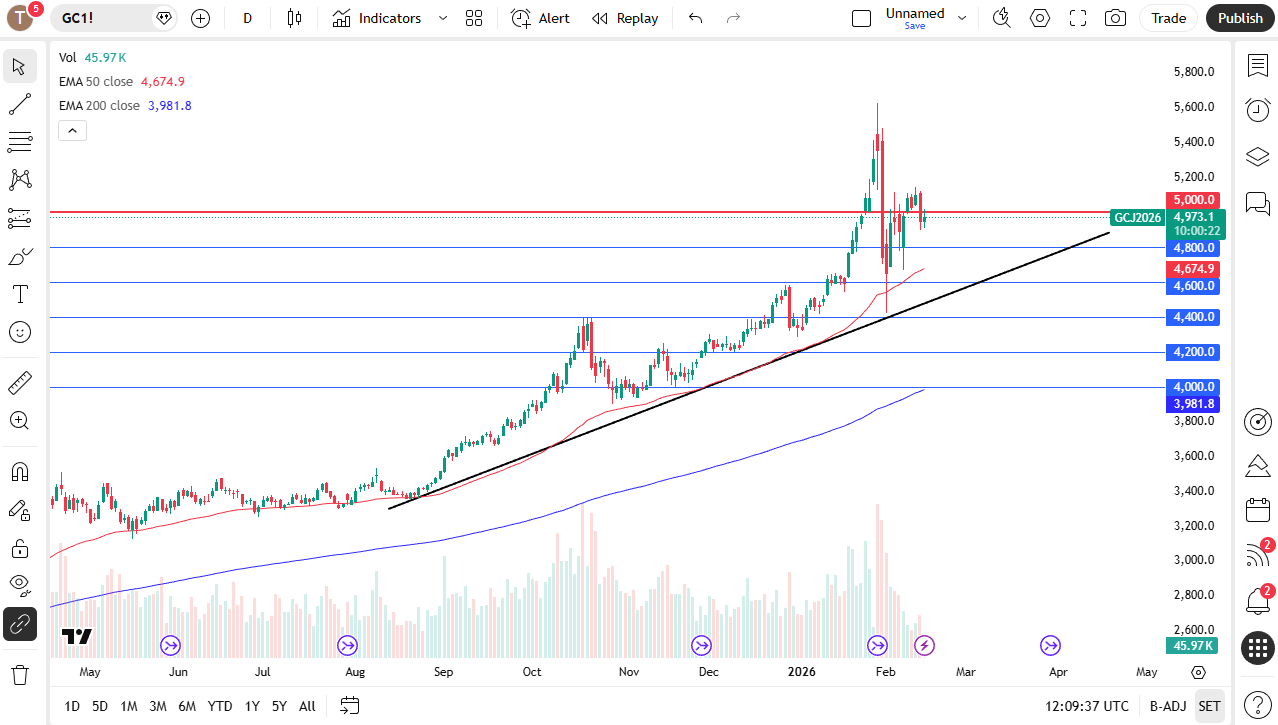Enter fullscreen mode
Screen dimensions: 1278x725
click(1078, 18)
